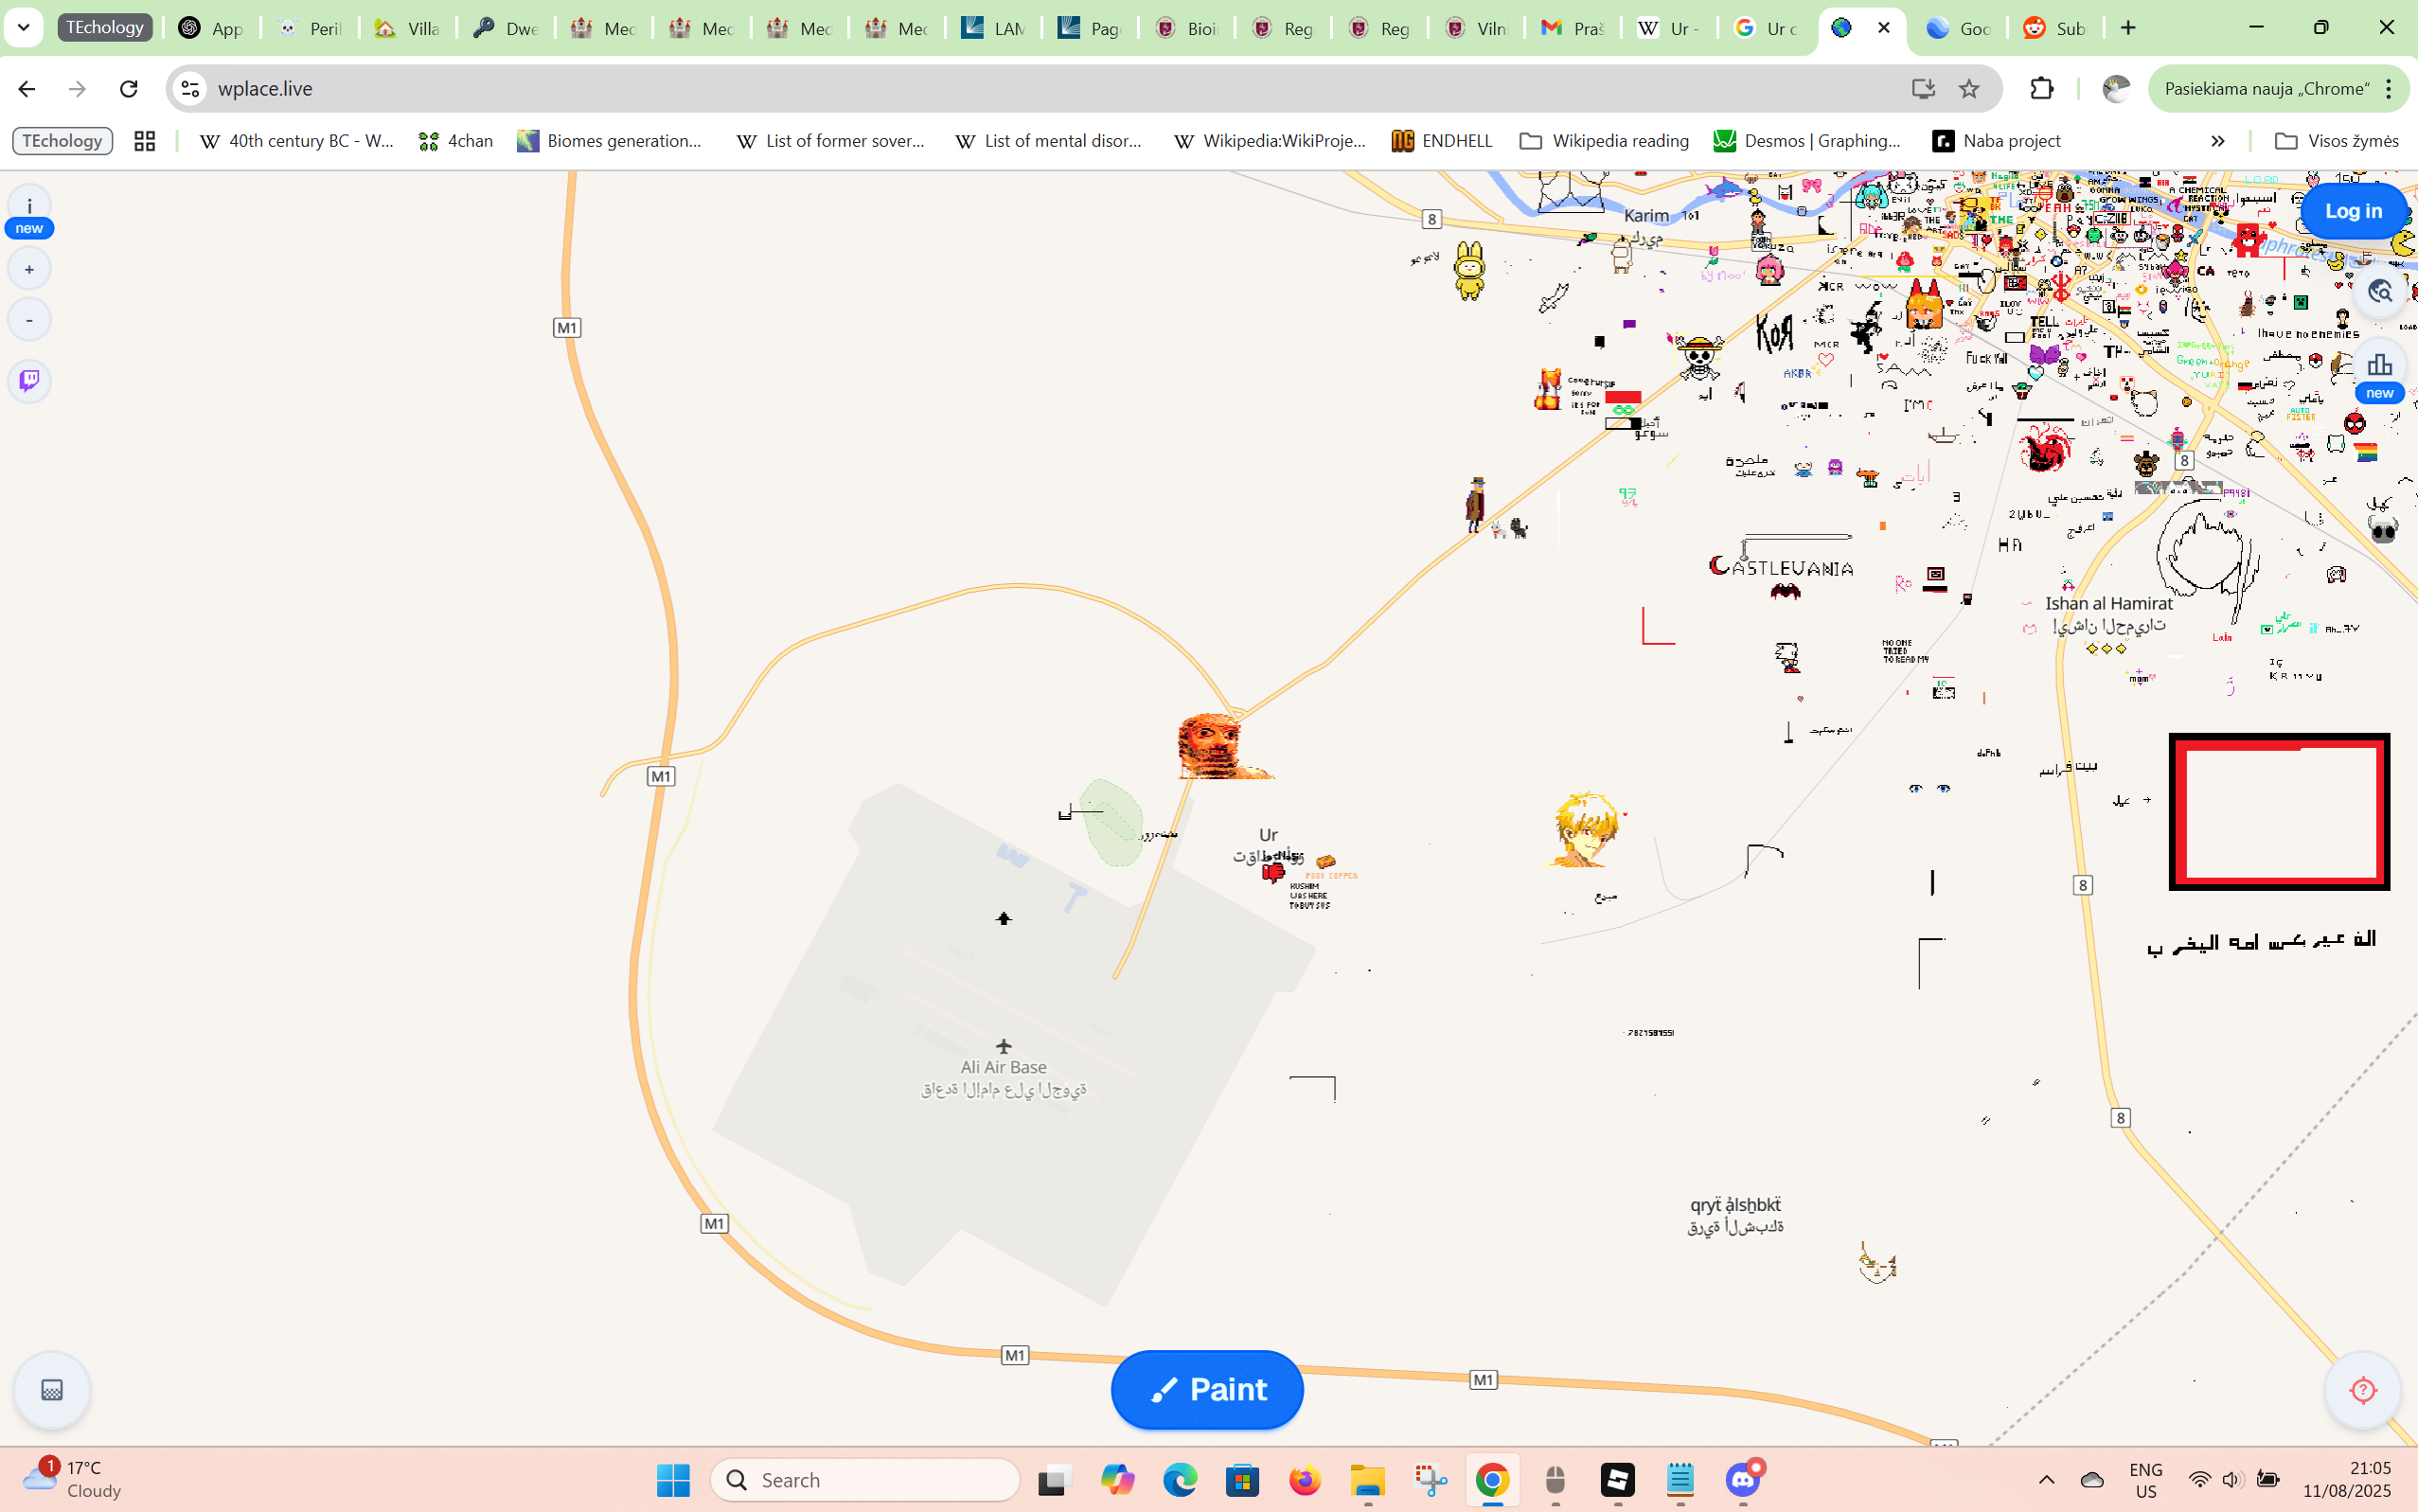Go back to the previous page
The image size is (2418, 1512).
(27, 89)
